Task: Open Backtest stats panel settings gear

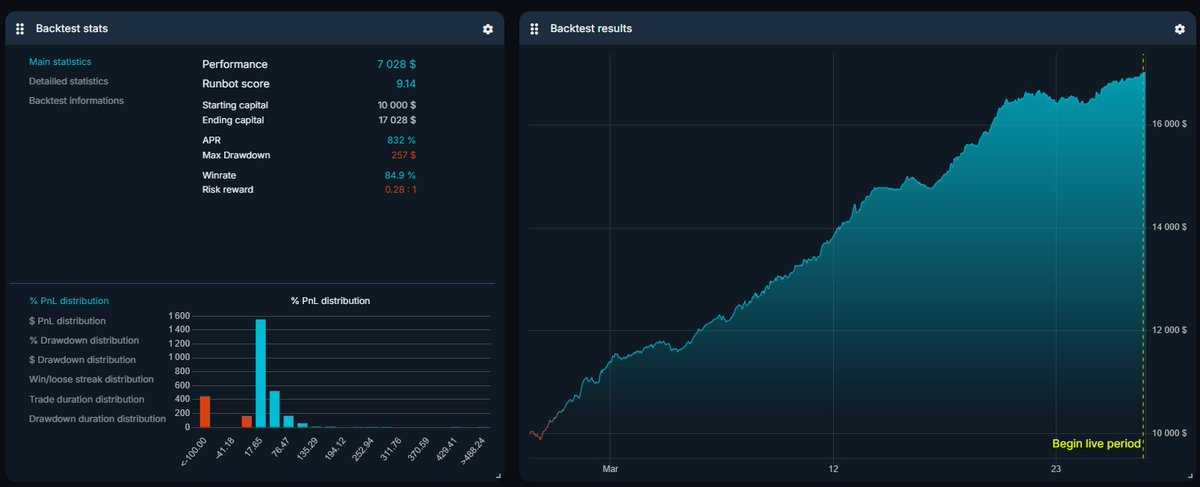Action: pos(488,29)
